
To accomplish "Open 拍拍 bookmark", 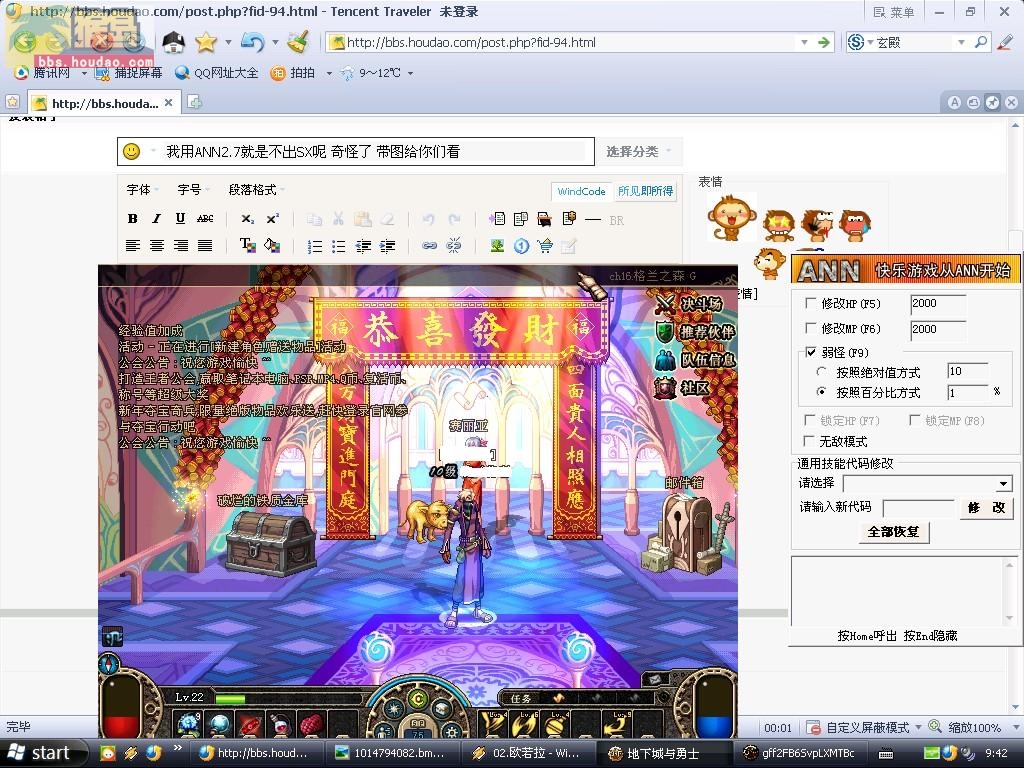I will (x=293, y=72).
